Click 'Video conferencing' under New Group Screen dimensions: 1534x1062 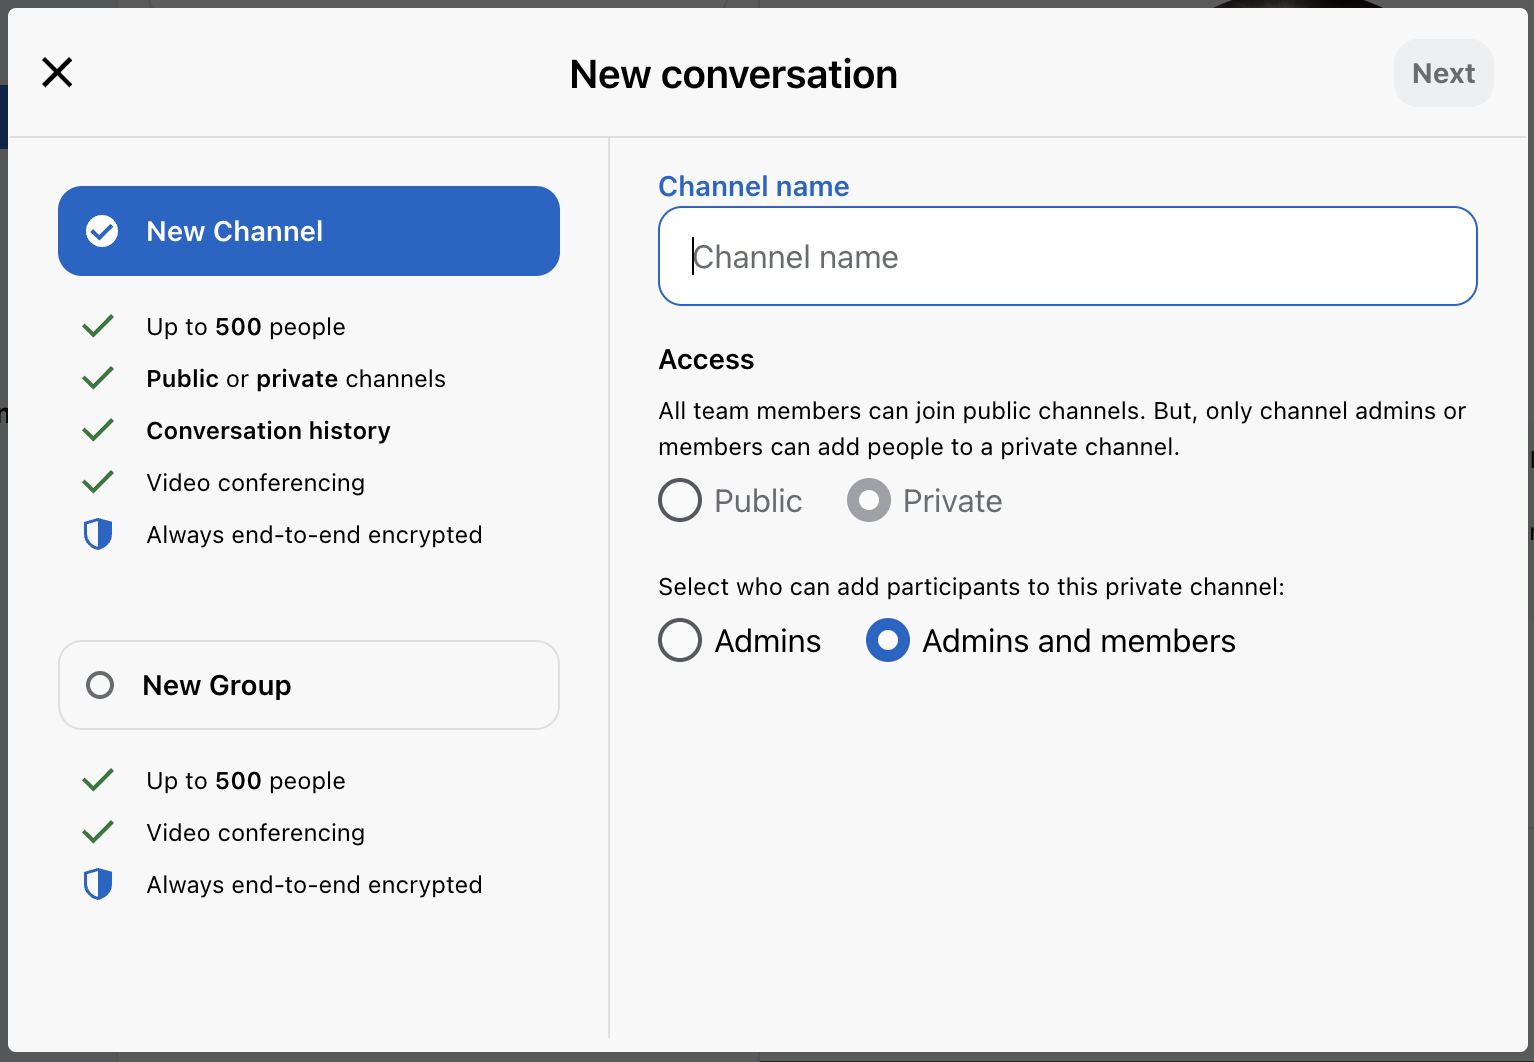(x=255, y=832)
